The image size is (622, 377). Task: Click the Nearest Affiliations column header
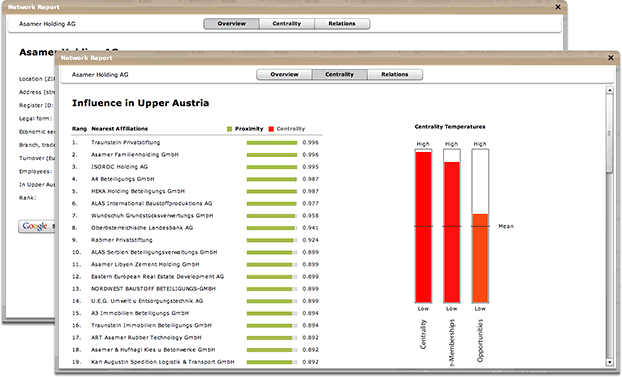click(119, 129)
